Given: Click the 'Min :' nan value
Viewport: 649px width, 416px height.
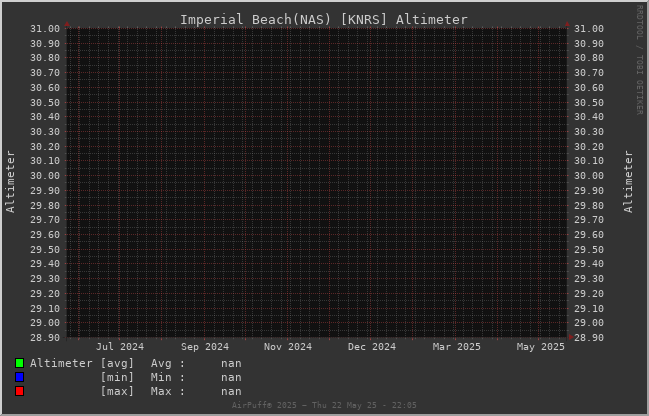Looking at the screenshot, I should pos(231,377).
